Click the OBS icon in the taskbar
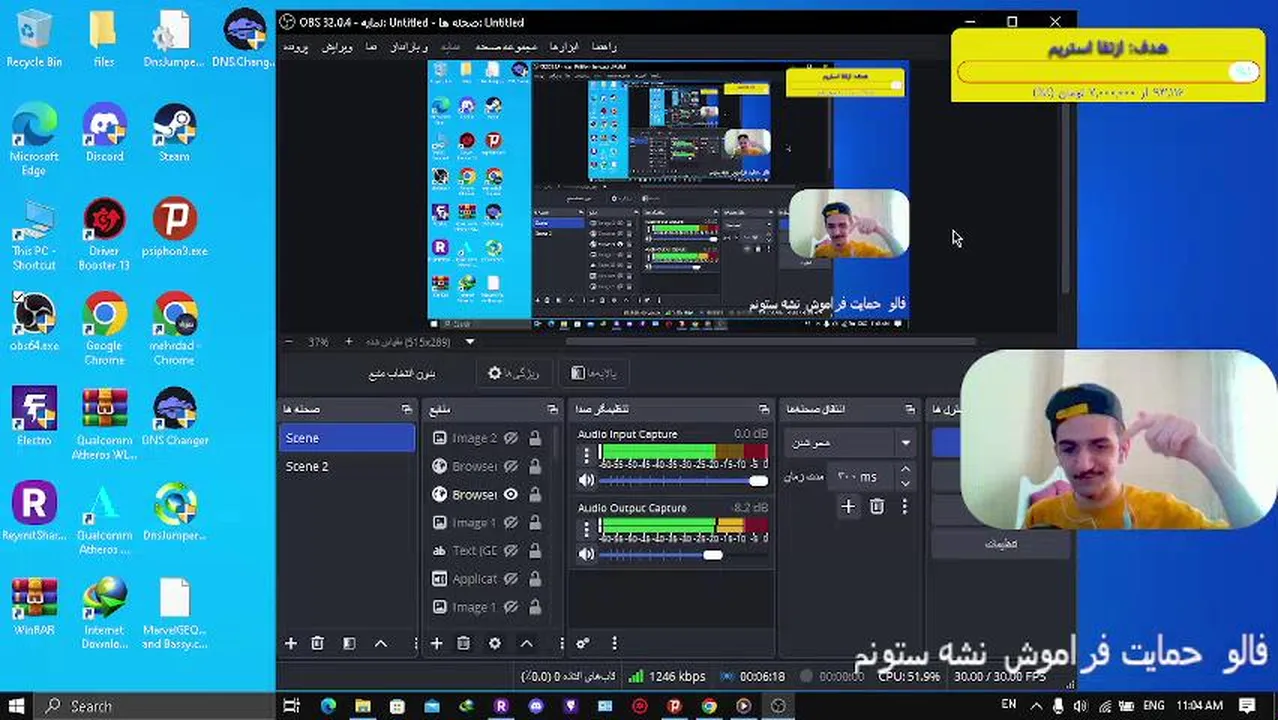The height and width of the screenshot is (720, 1278). tap(778, 706)
